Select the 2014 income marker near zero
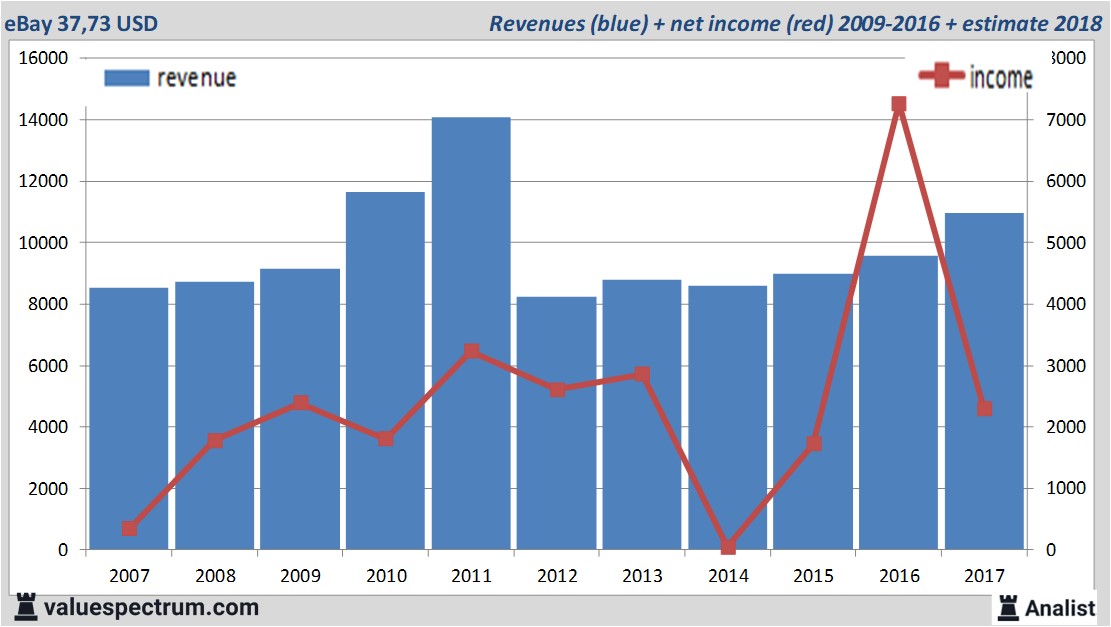 click(728, 547)
